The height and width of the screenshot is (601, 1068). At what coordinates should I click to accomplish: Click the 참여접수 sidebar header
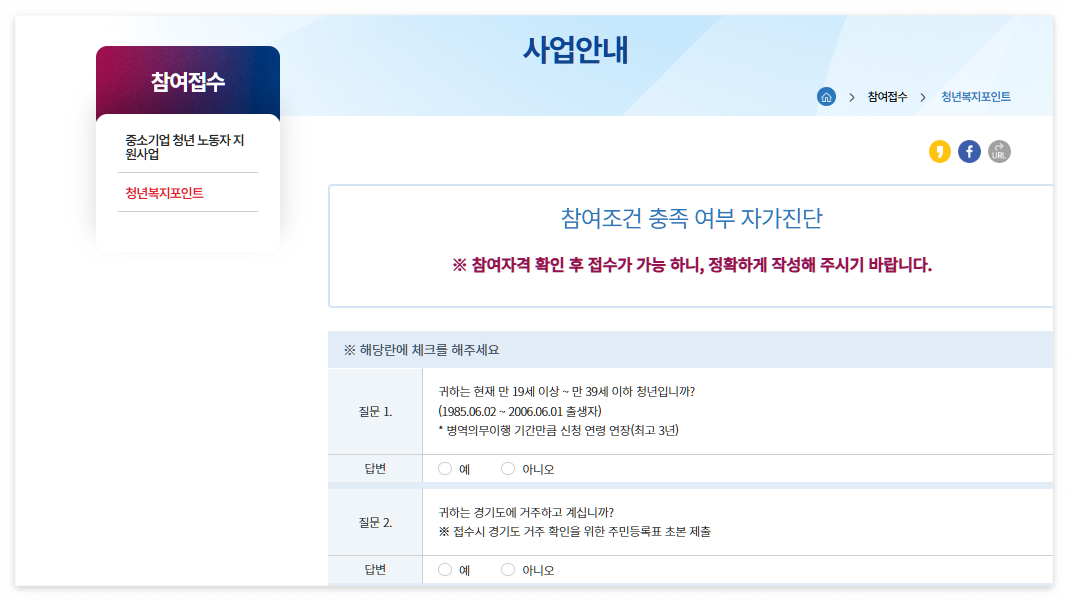(x=188, y=82)
